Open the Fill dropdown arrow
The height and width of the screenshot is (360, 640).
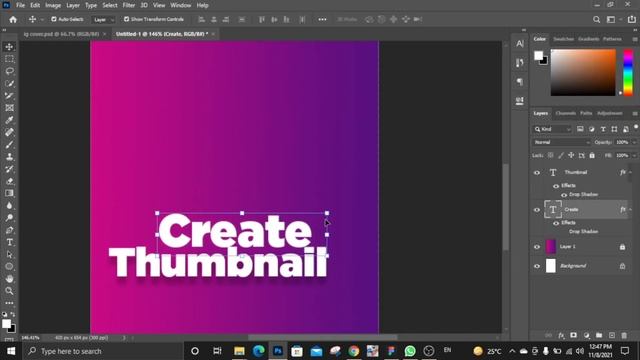[634, 156]
